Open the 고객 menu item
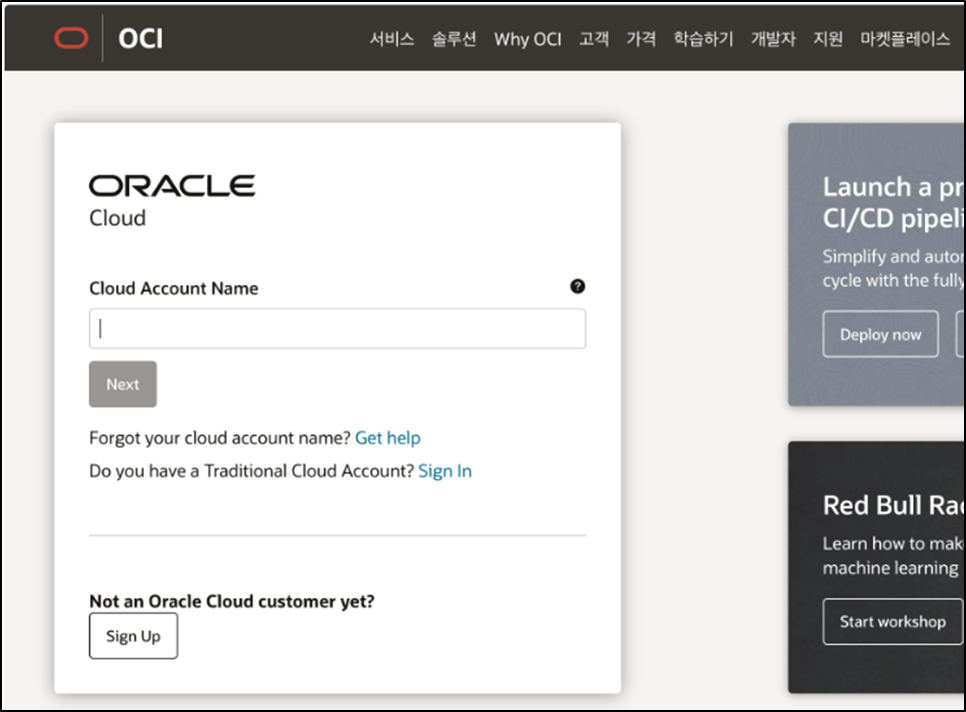The height and width of the screenshot is (712, 966). point(594,39)
